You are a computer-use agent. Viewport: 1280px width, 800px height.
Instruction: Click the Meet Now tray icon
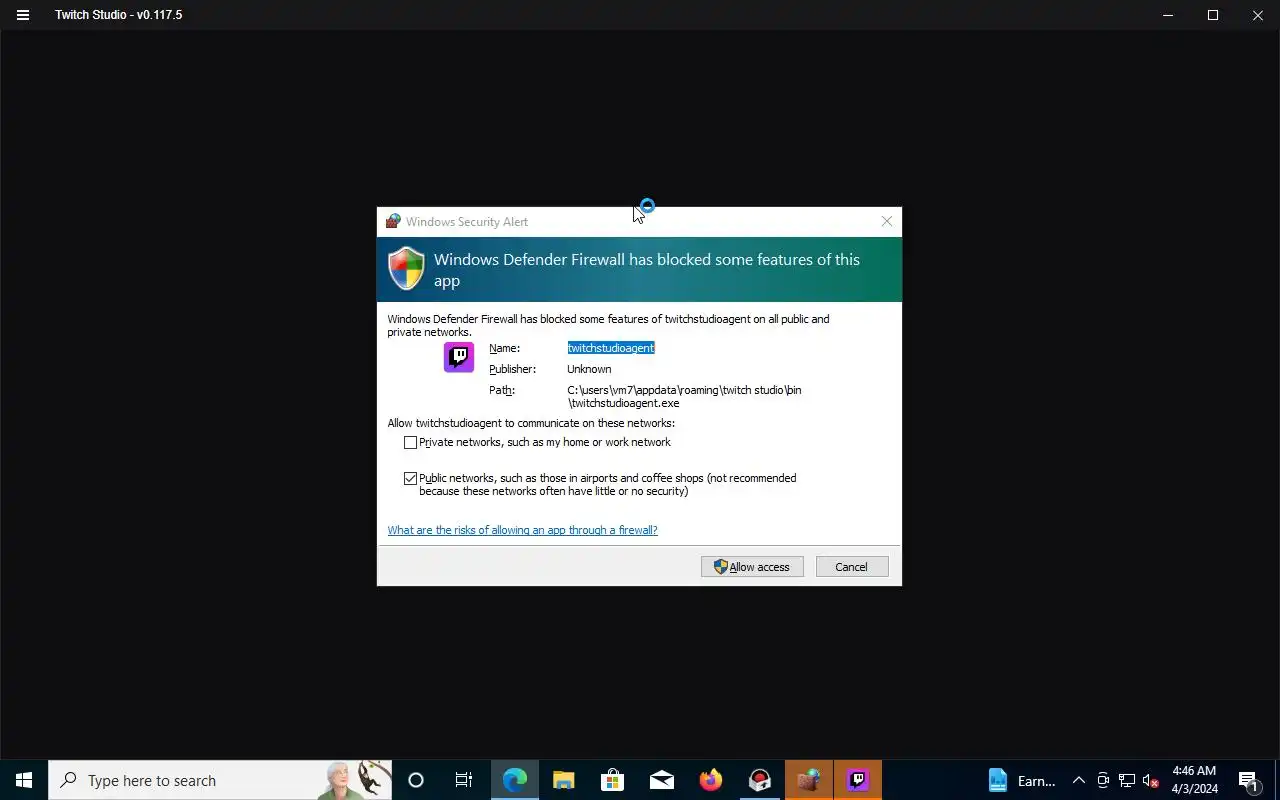(x=1103, y=780)
